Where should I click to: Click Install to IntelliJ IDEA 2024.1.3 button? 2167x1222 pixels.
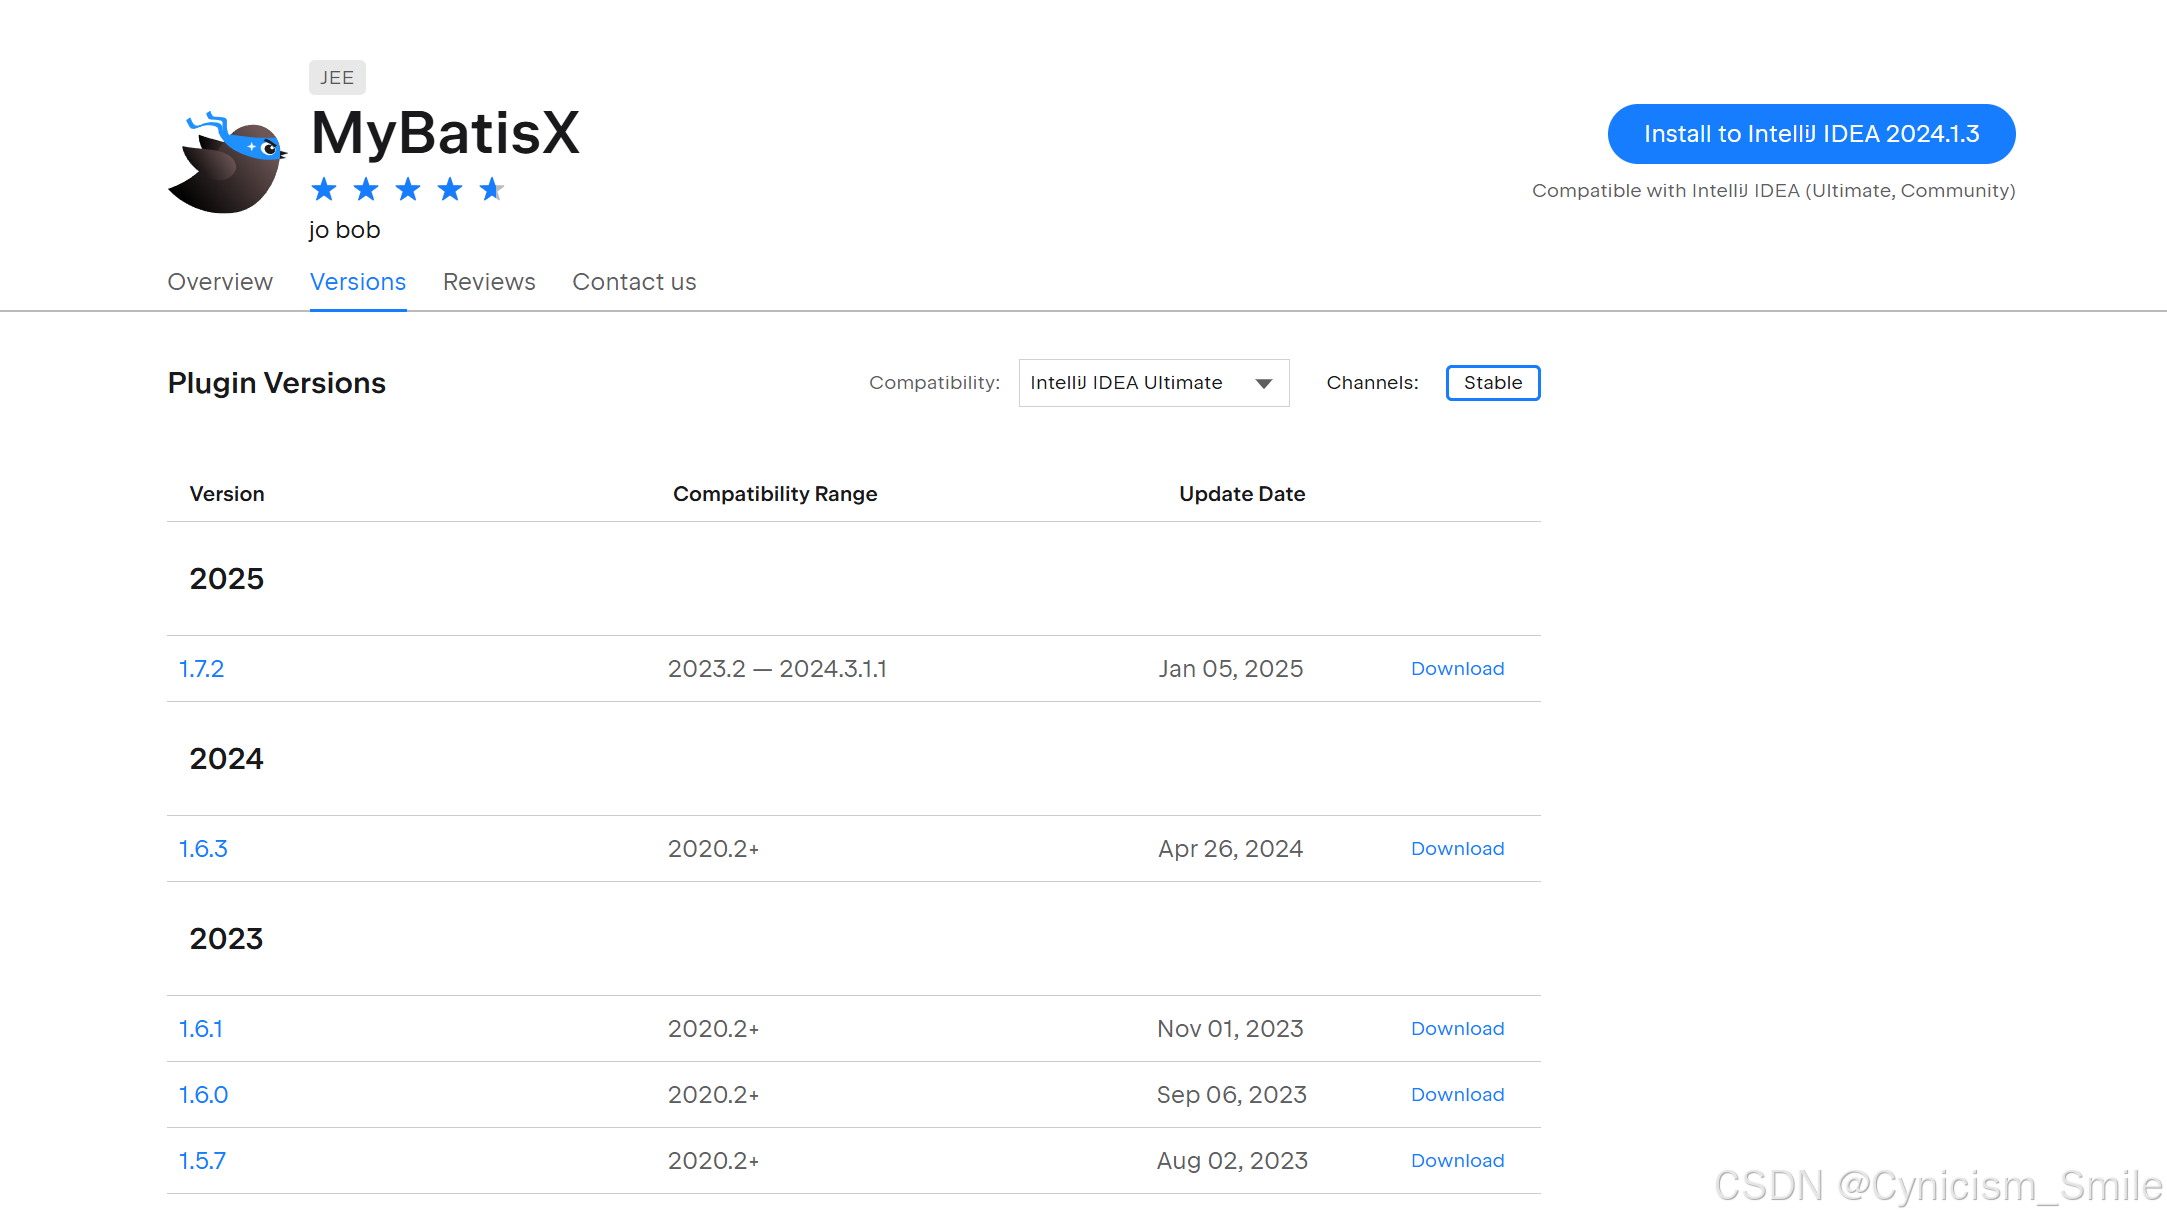(1811, 134)
